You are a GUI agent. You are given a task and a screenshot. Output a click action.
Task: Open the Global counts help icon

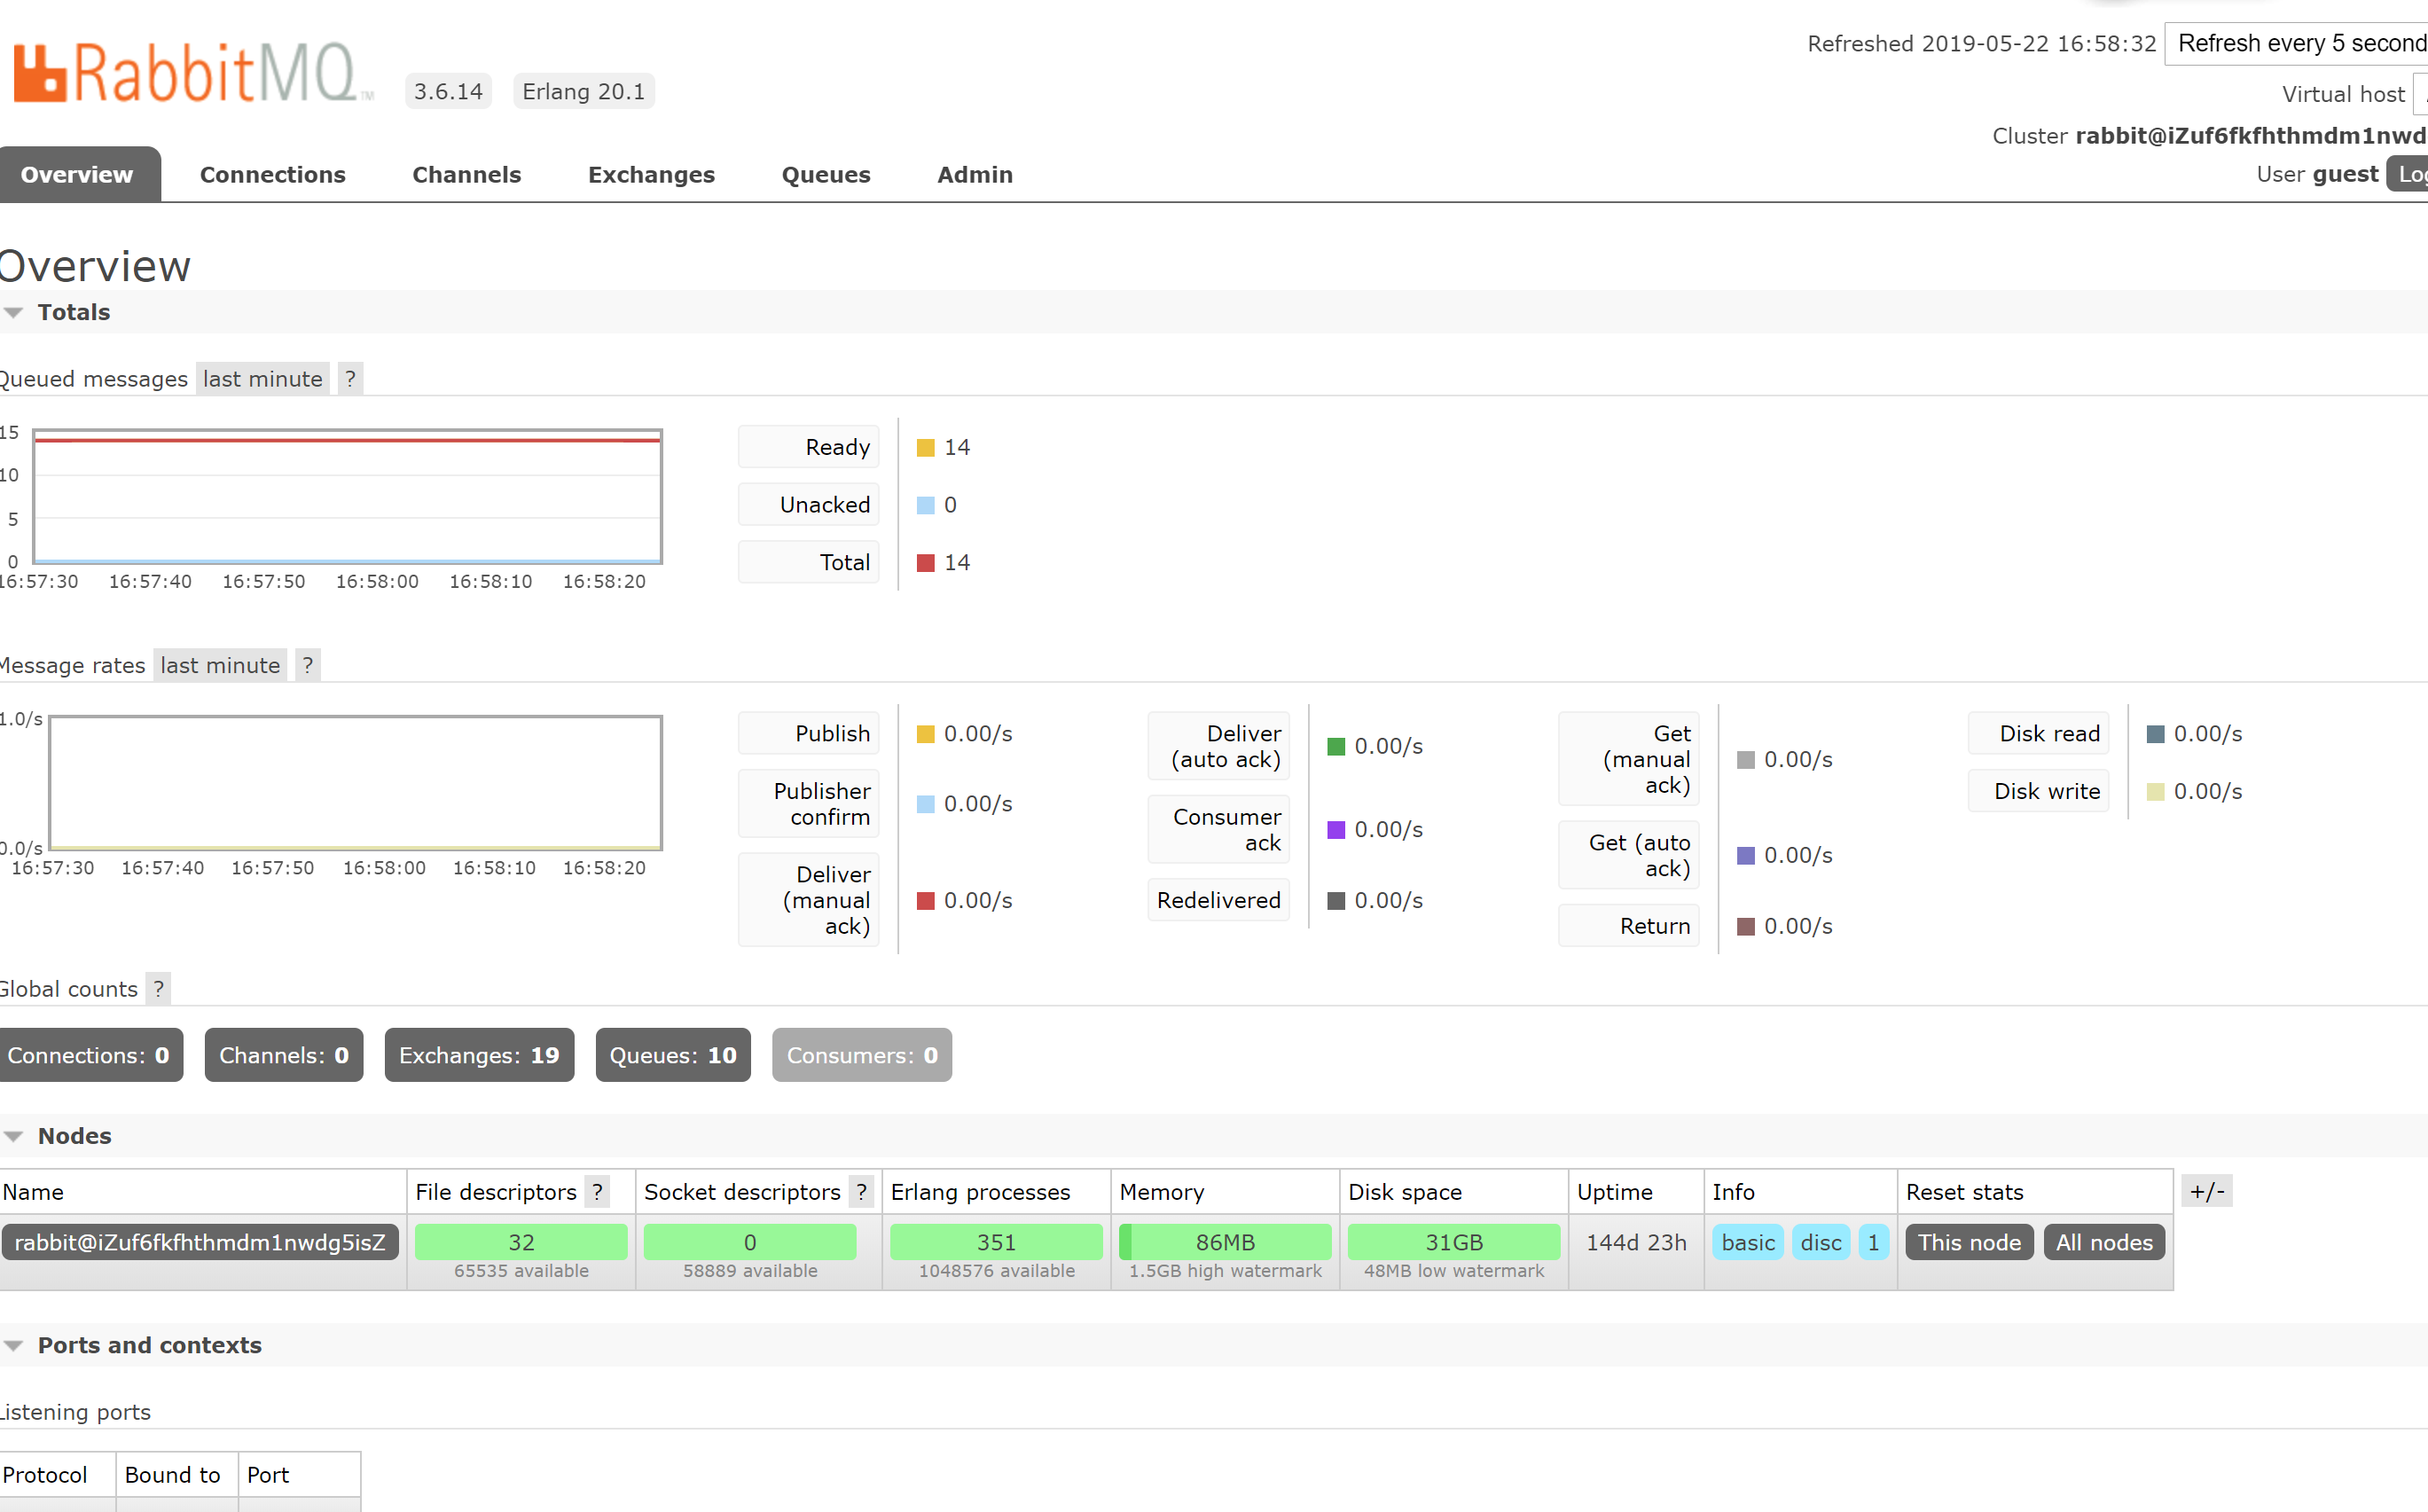(158, 989)
